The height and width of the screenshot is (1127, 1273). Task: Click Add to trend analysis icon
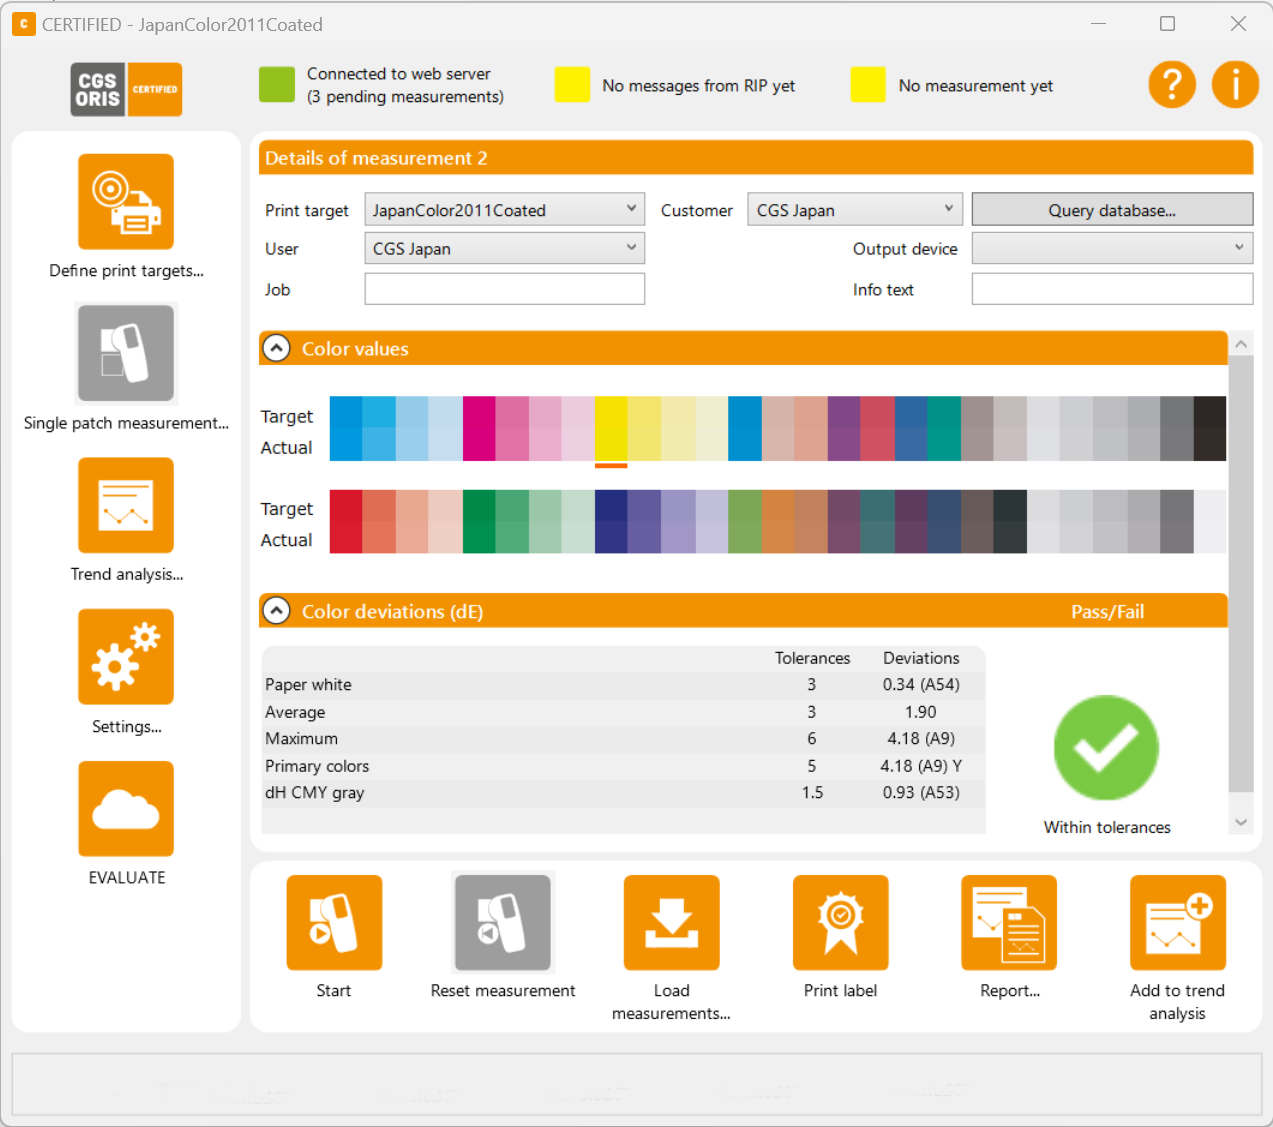(x=1178, y=923)
